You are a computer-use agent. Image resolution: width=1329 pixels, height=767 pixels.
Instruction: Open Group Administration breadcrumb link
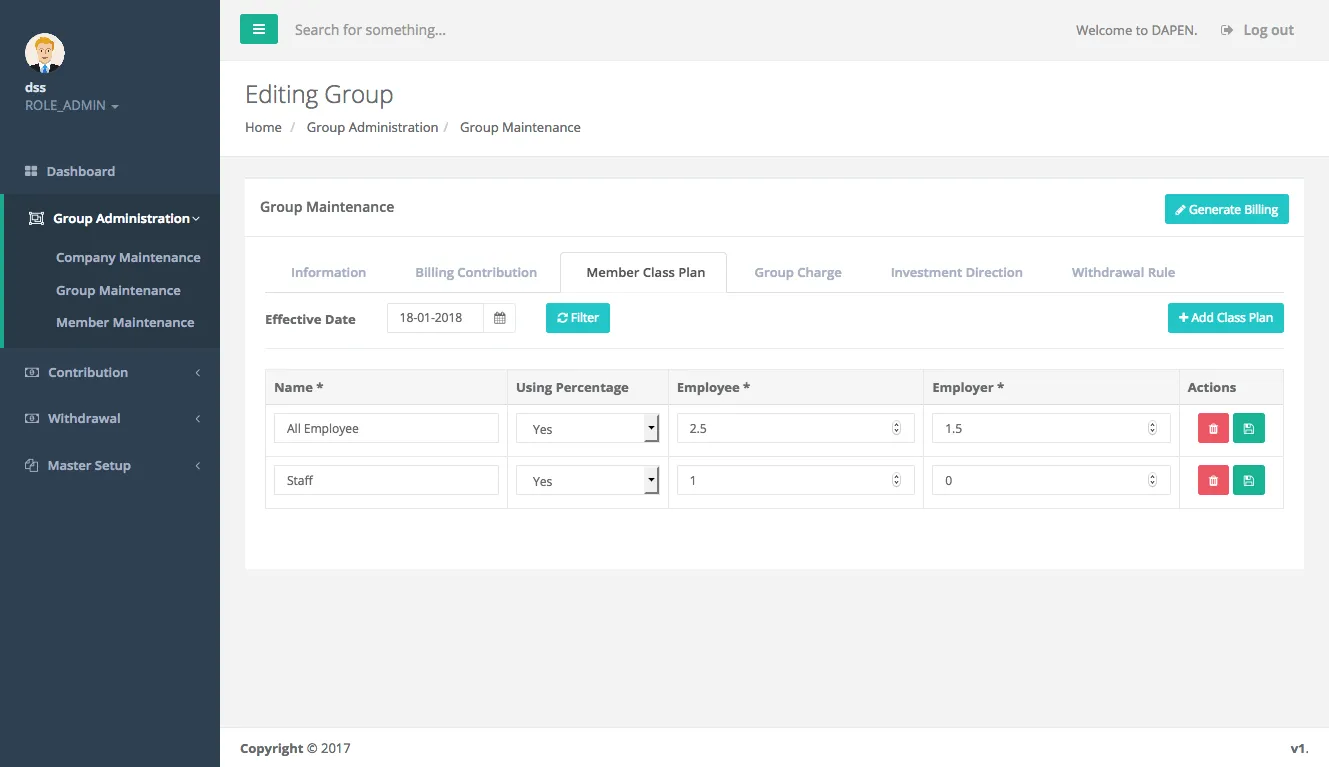tap(372, 127)
